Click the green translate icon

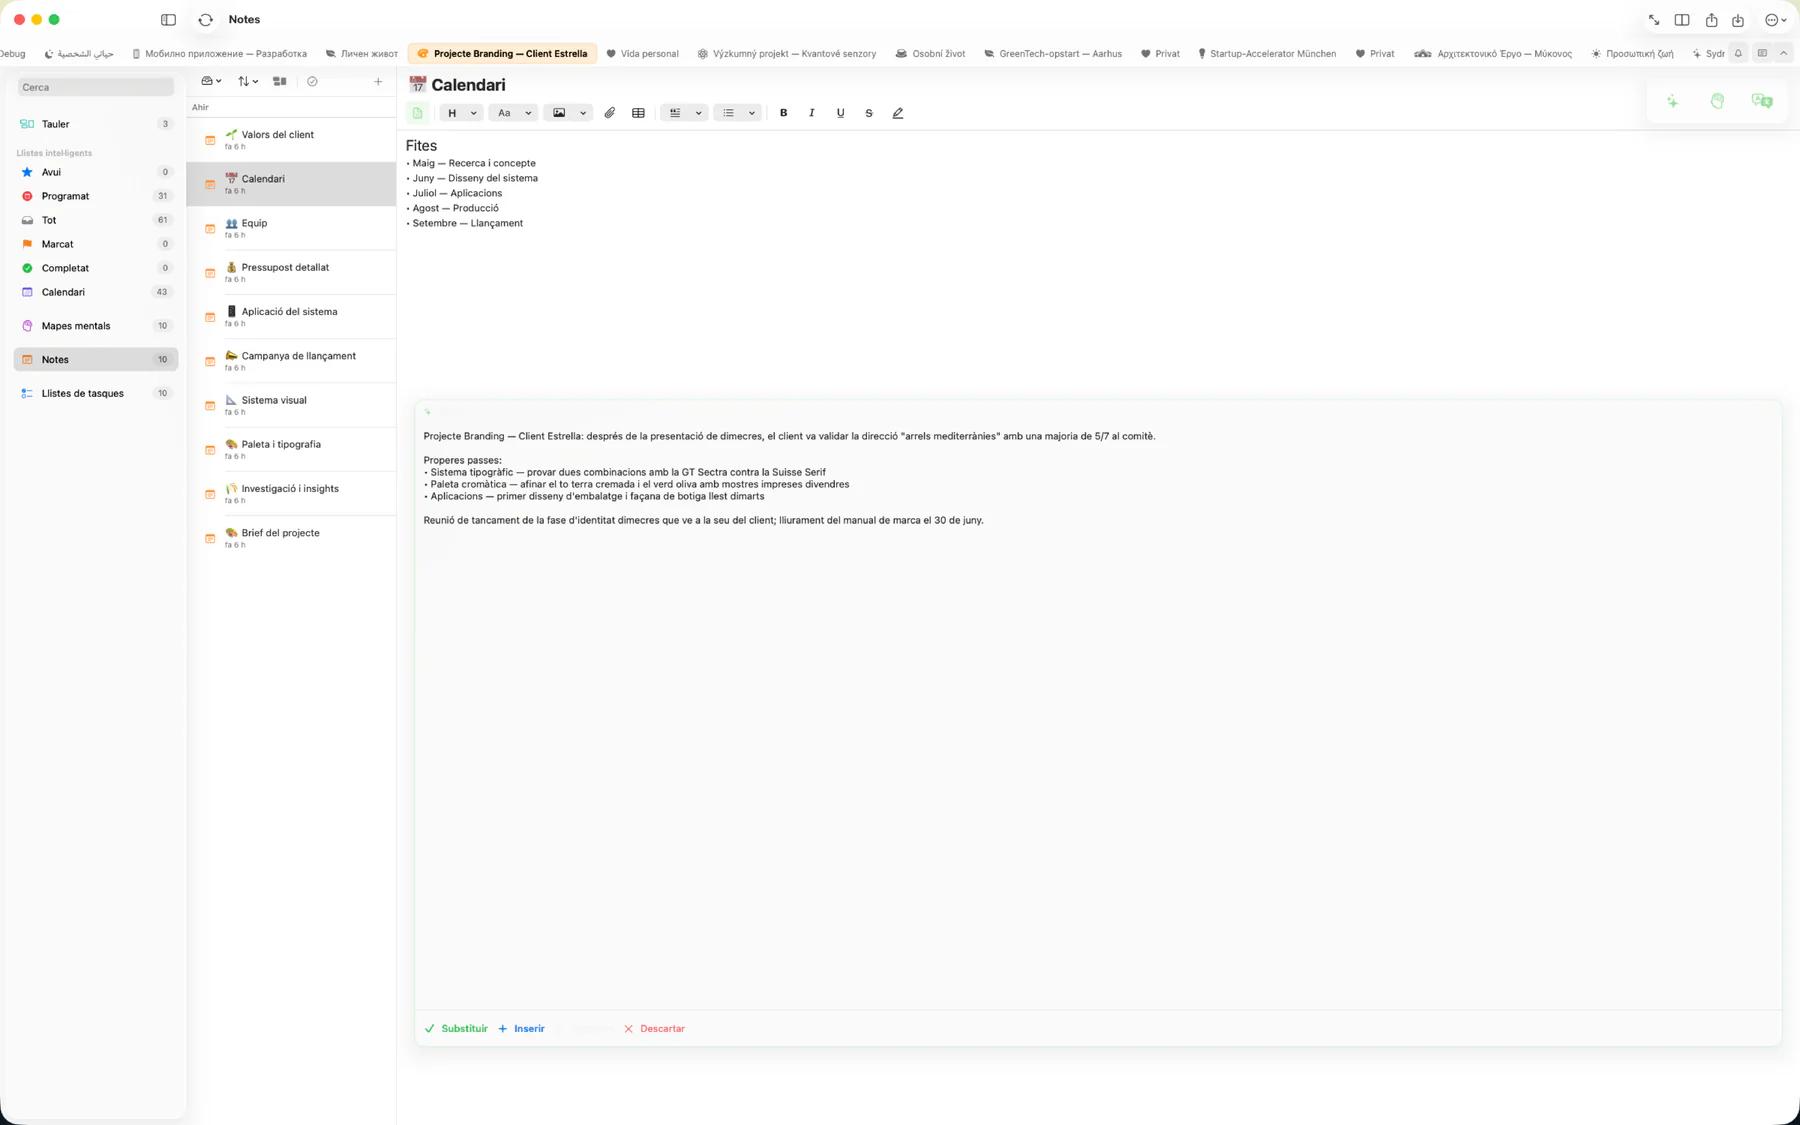tap(1762, 101)
